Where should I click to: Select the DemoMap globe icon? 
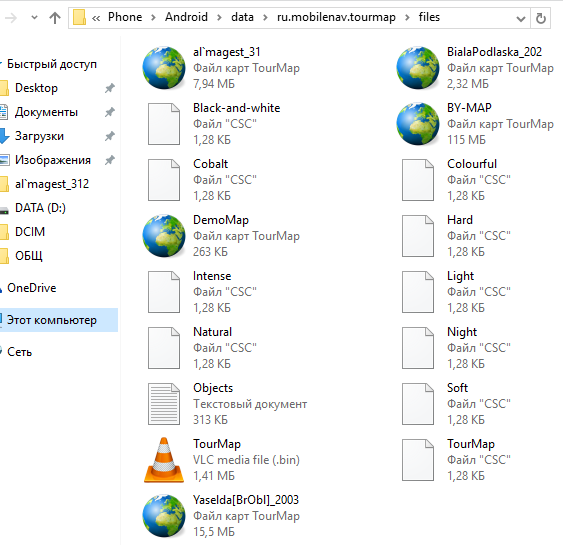164,236
